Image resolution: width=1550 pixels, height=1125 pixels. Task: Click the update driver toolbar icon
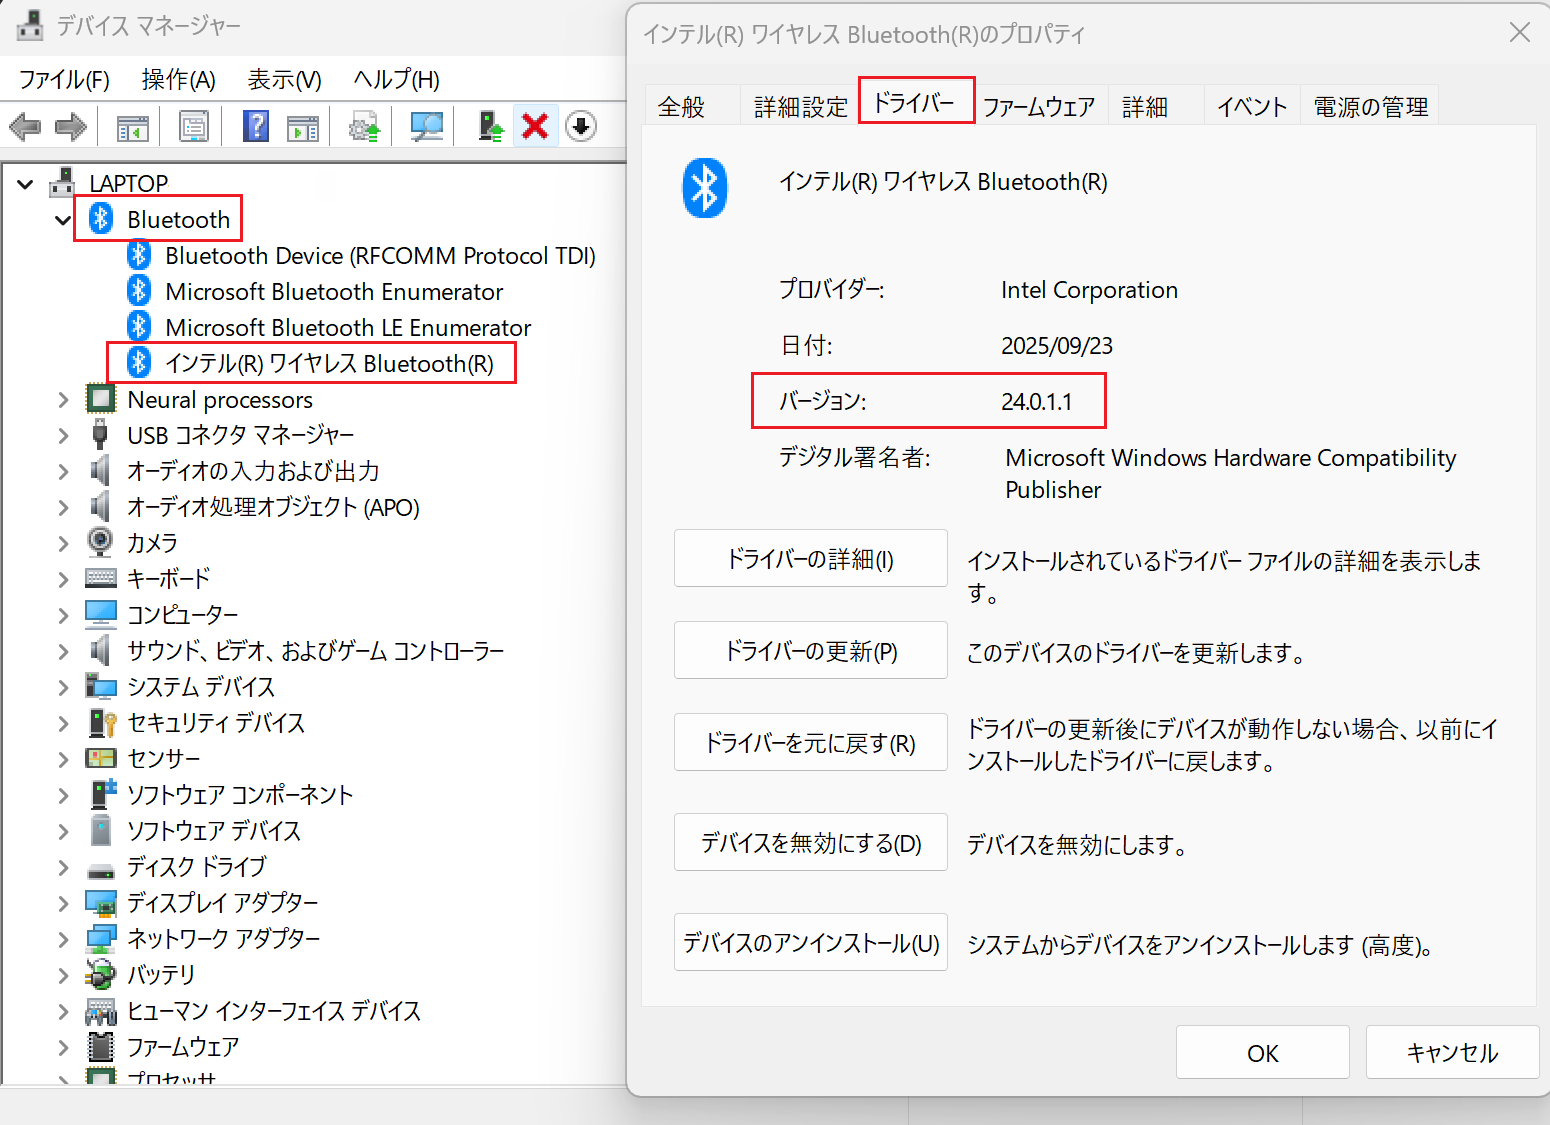[364, 127]
